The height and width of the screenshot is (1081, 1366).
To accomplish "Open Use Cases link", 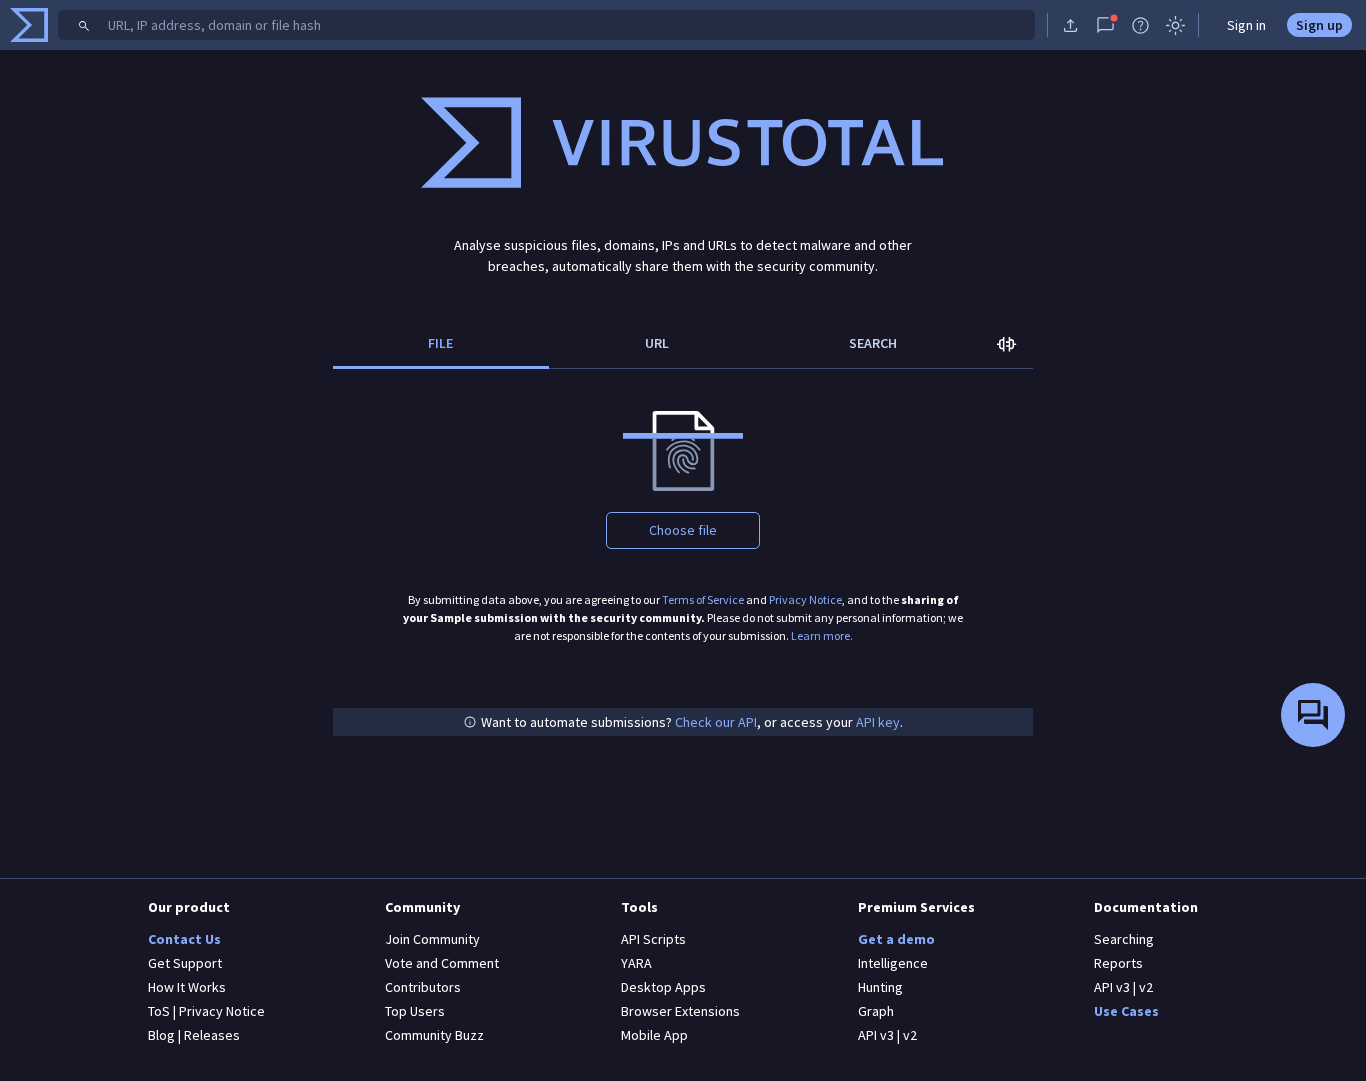I will 1126,1011.
